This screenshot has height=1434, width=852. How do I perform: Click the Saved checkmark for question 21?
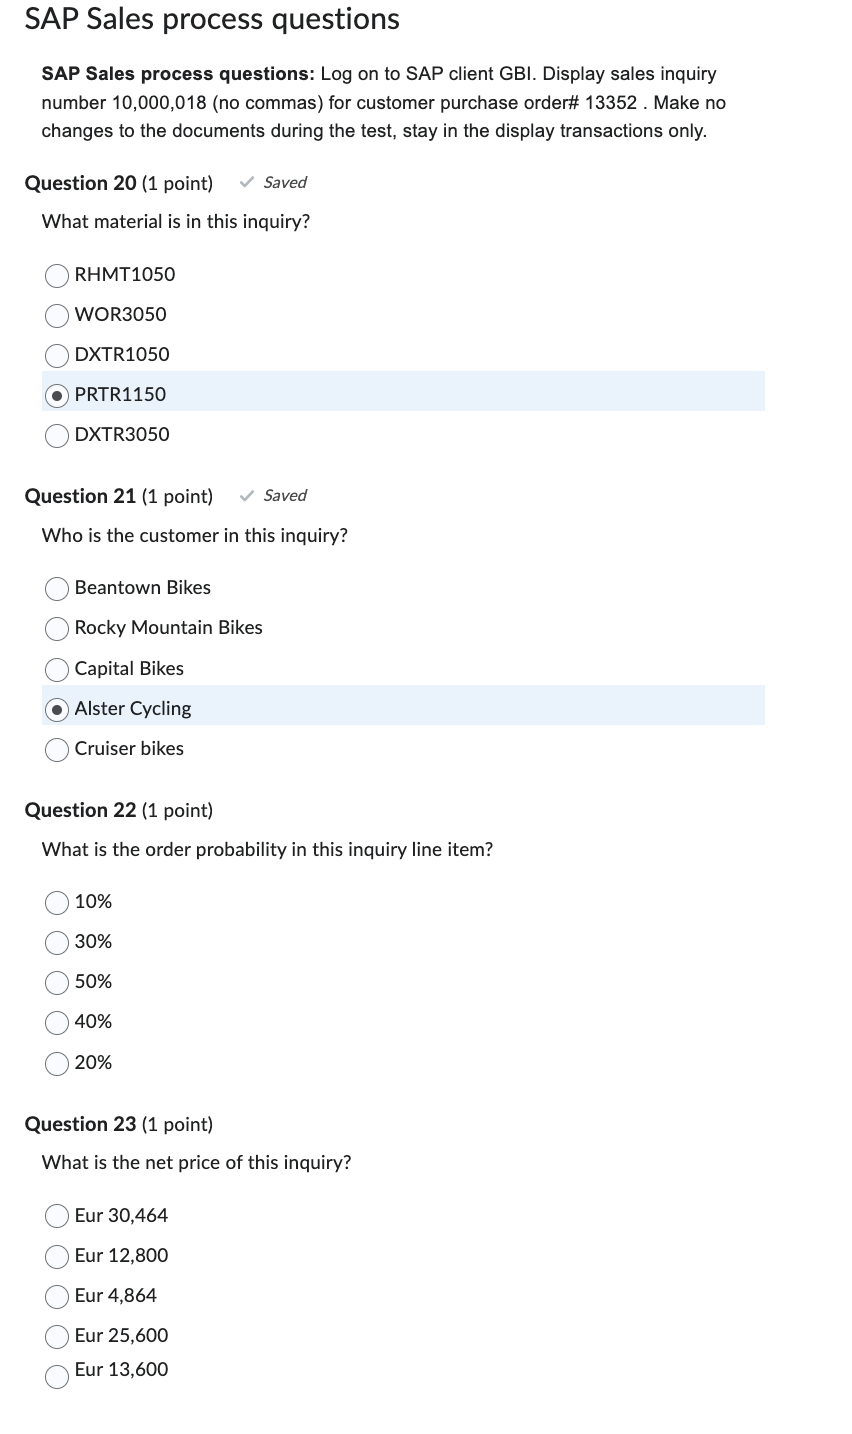point(246,495)
